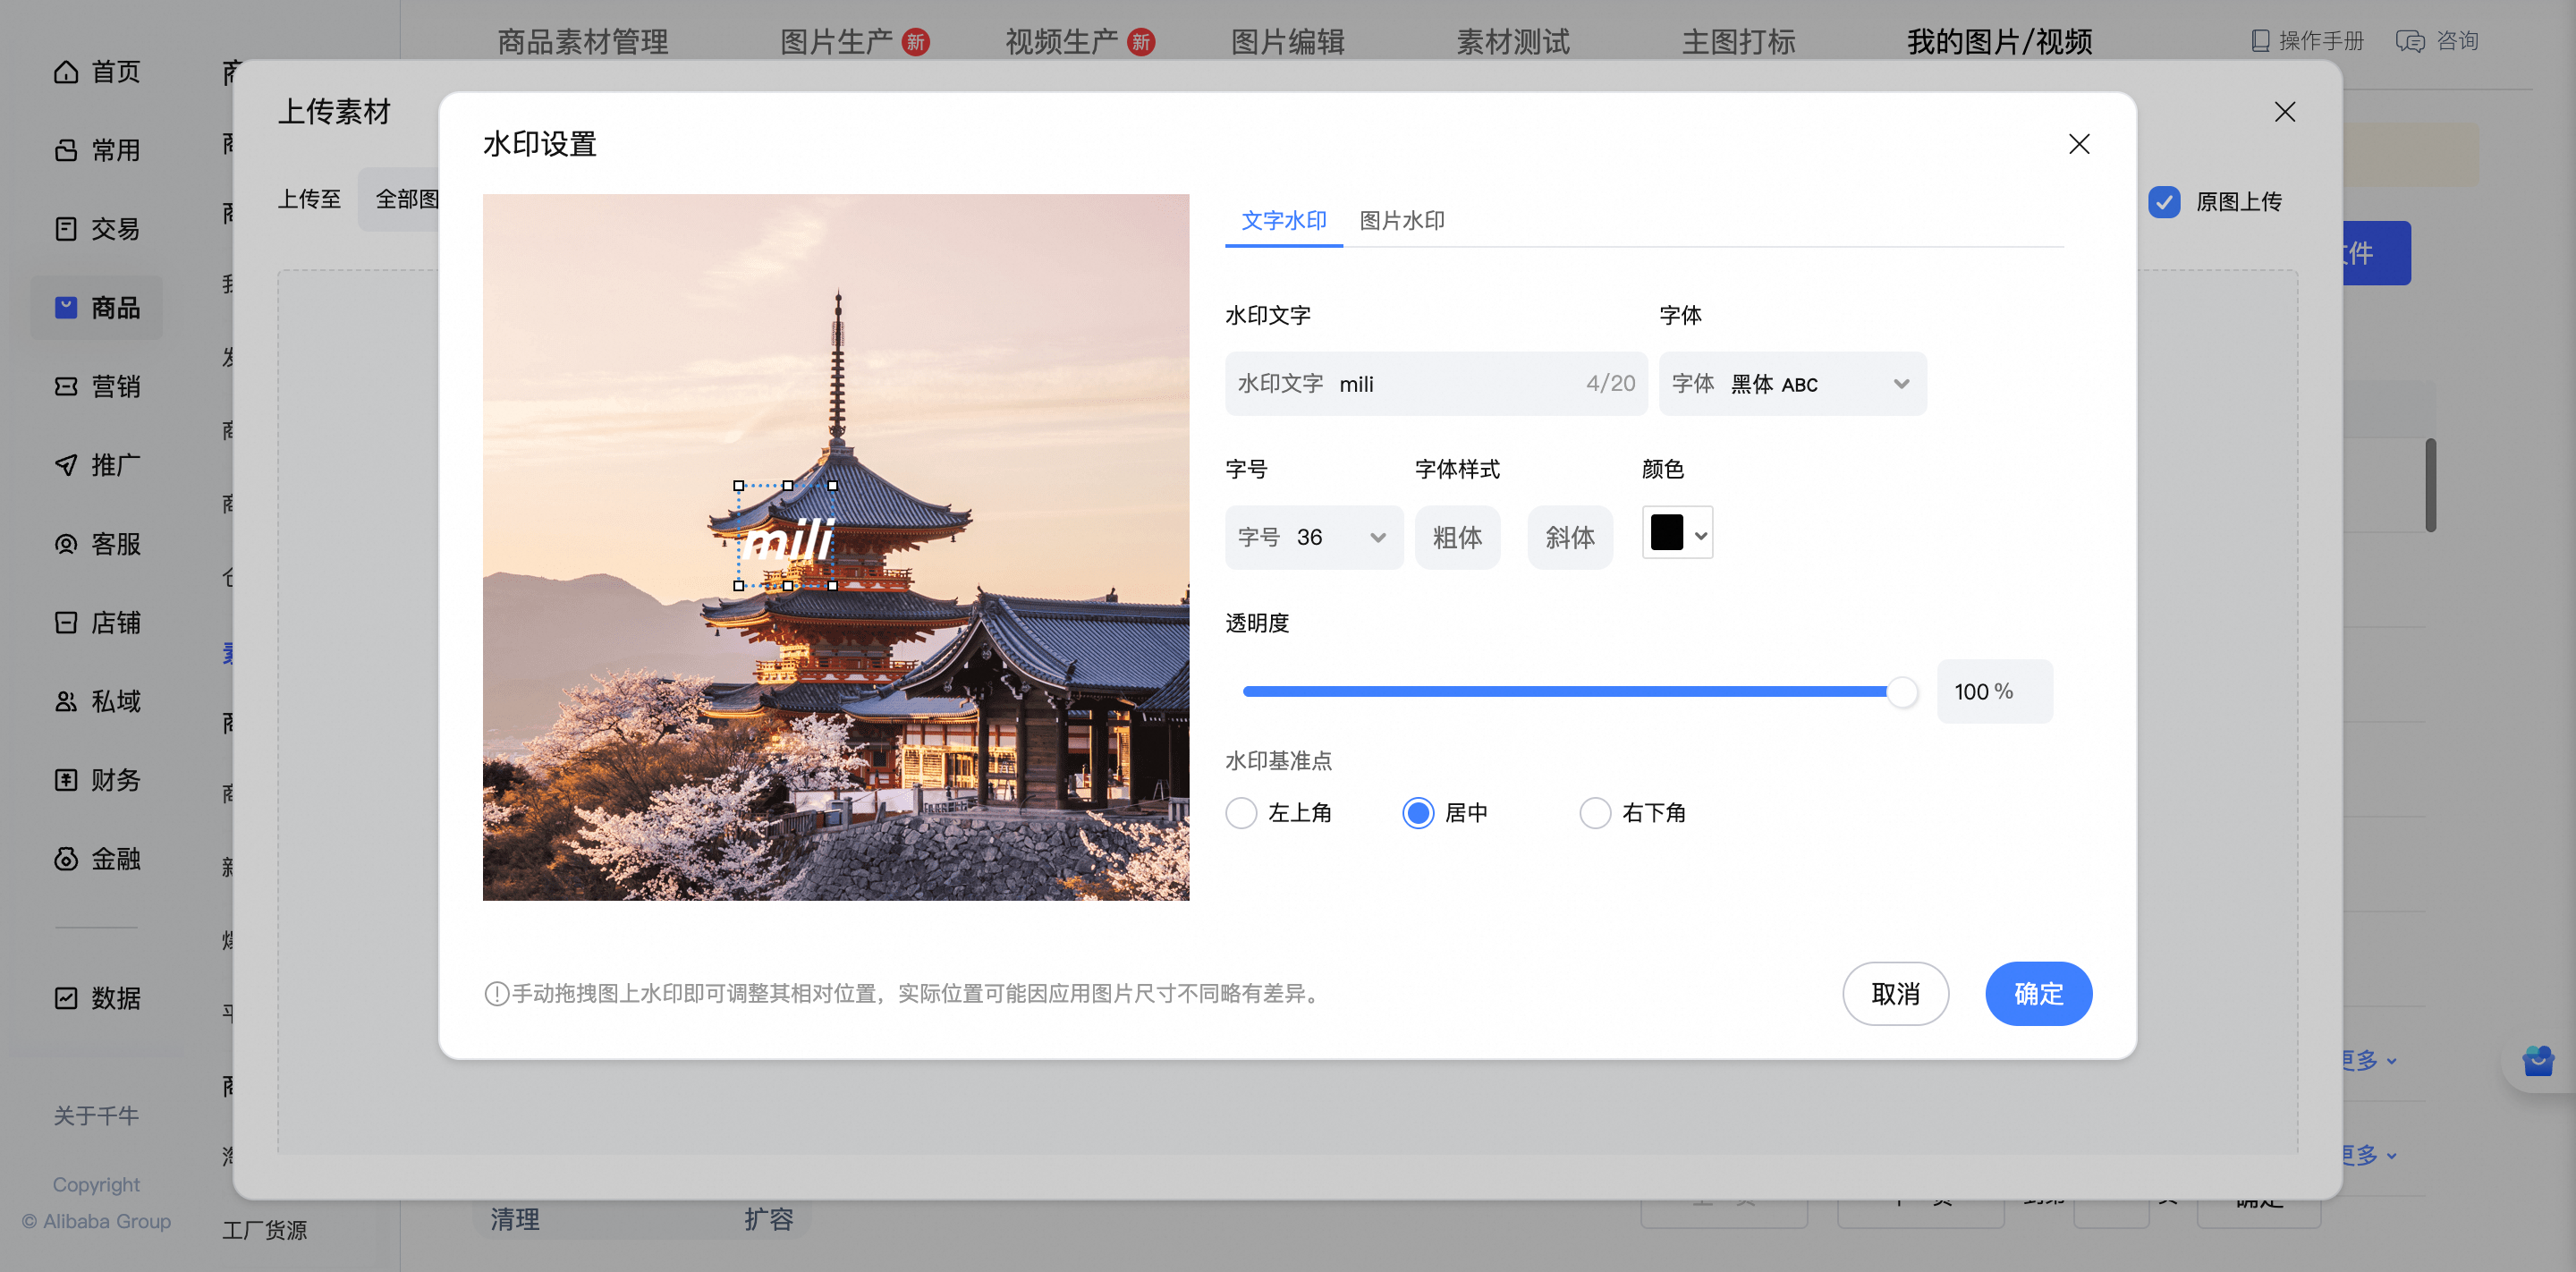The image size is (2576, 1272).
Task: Click the floating assistant robot icon
Action: coord(2538,1060)
